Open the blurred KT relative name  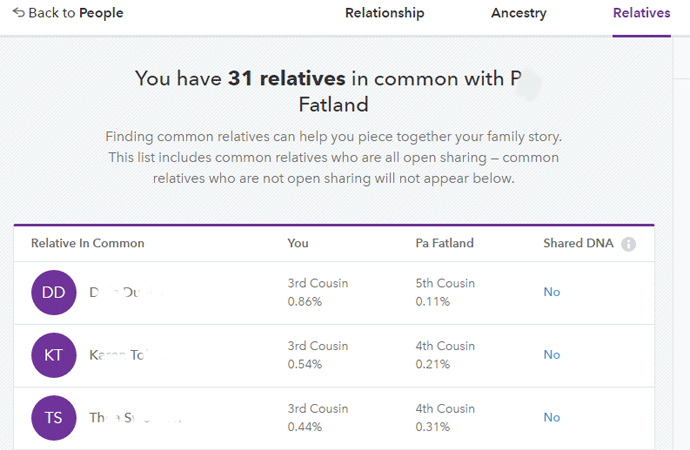tap(128, 355)
